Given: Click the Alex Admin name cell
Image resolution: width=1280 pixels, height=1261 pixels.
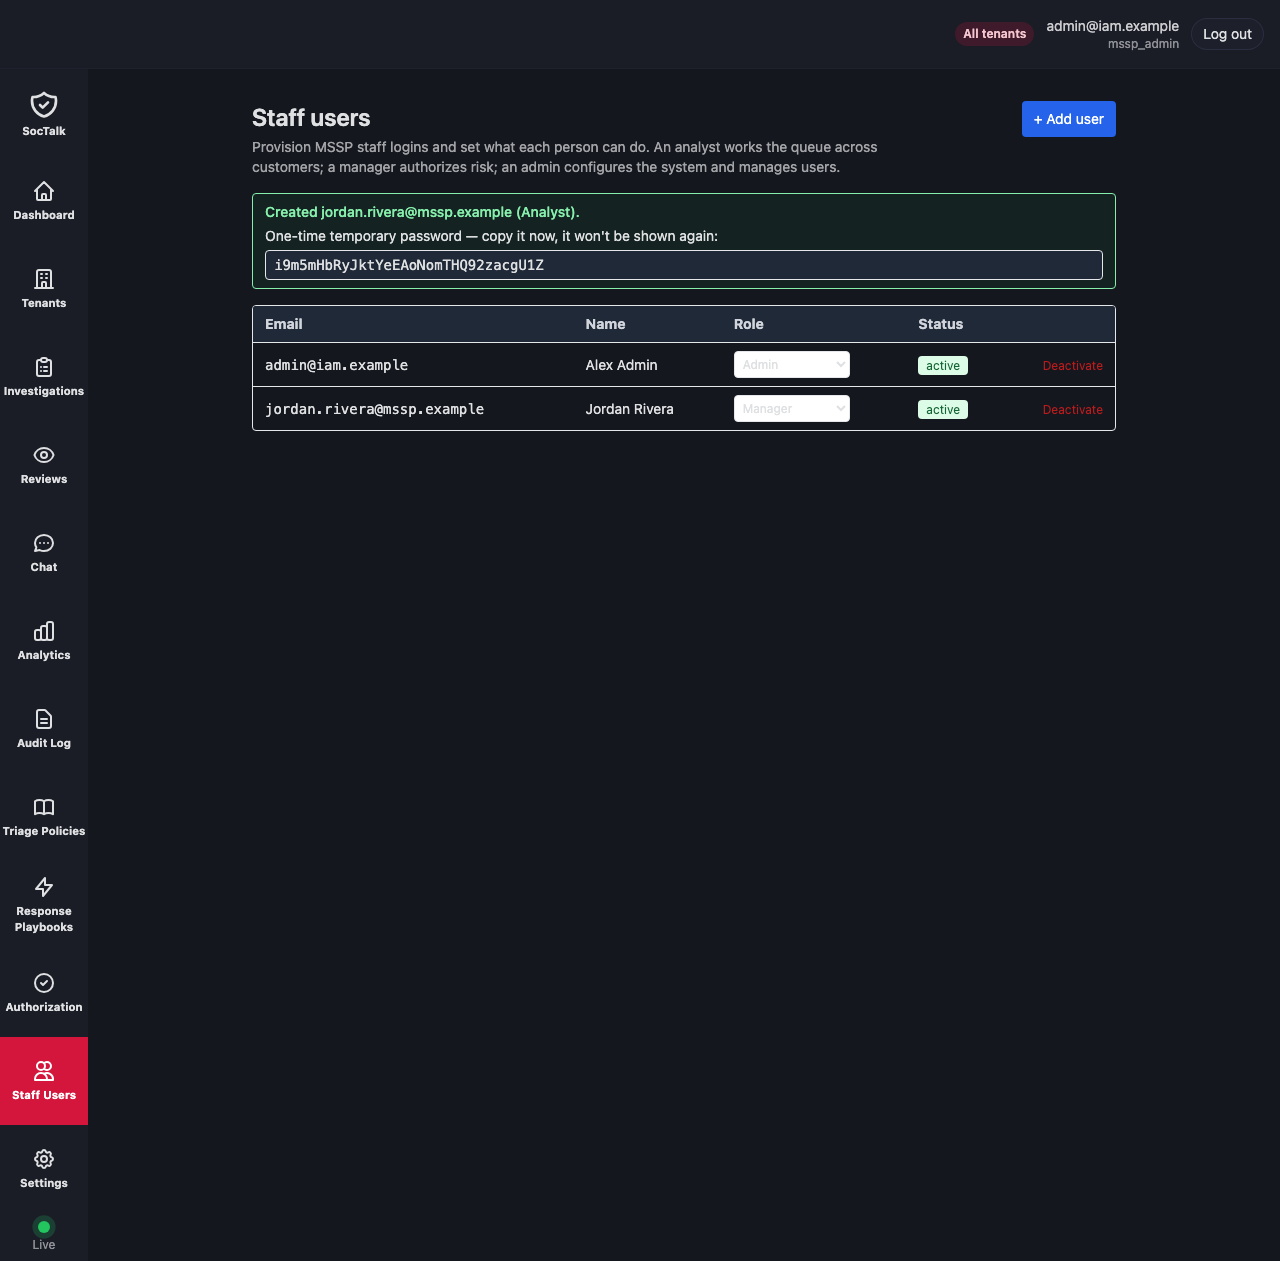Looking at the screenshot, I should point(621,365).
